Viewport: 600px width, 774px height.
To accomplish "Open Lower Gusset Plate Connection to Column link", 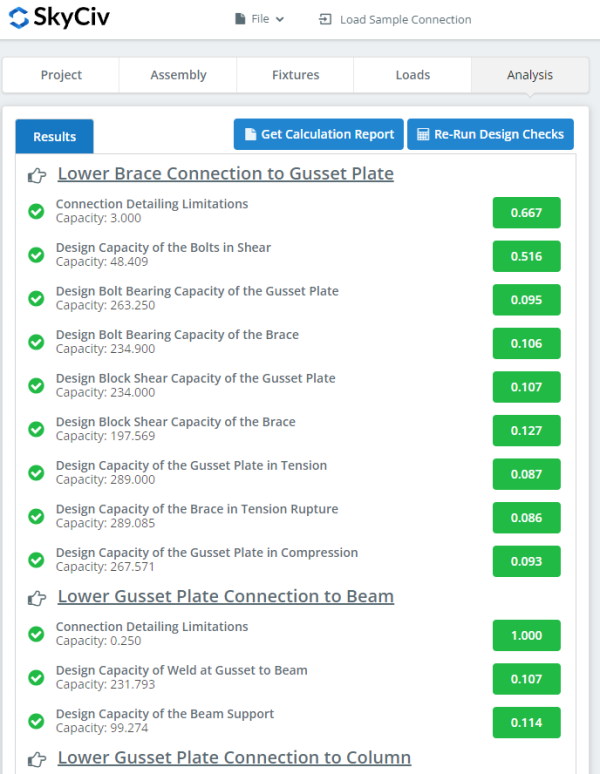I will 234,758.
